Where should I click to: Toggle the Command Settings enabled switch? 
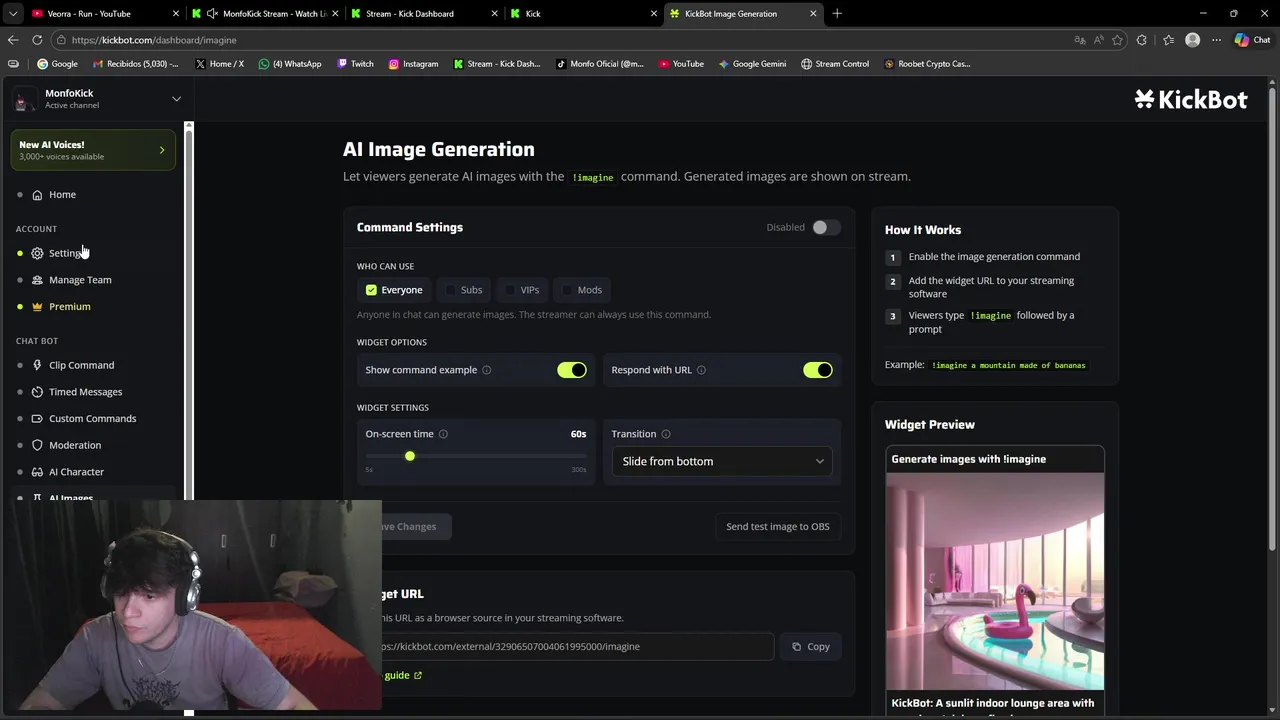[825, 227]
